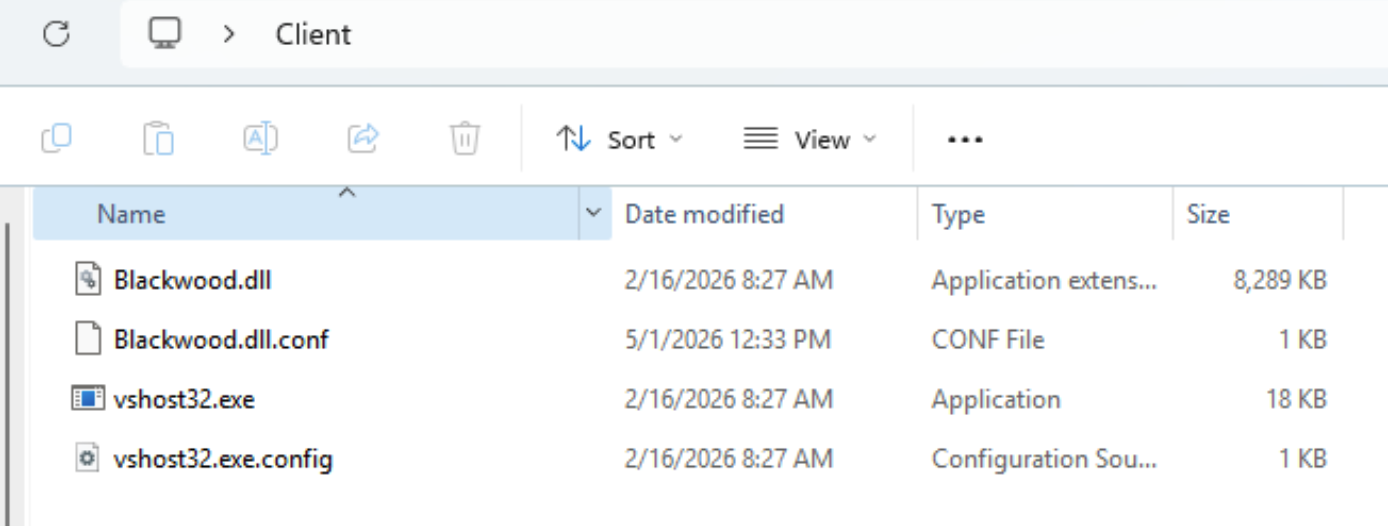Click the Copy toolbar icon
This screenshot has height=526, width=1388.
tap(57, 138)
